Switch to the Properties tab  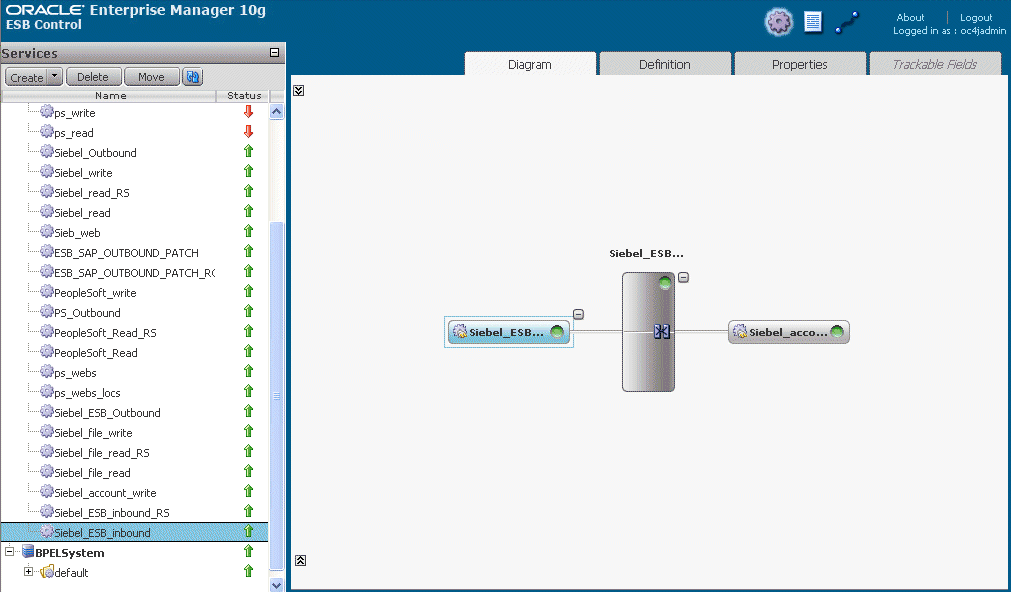coord(800,64)
